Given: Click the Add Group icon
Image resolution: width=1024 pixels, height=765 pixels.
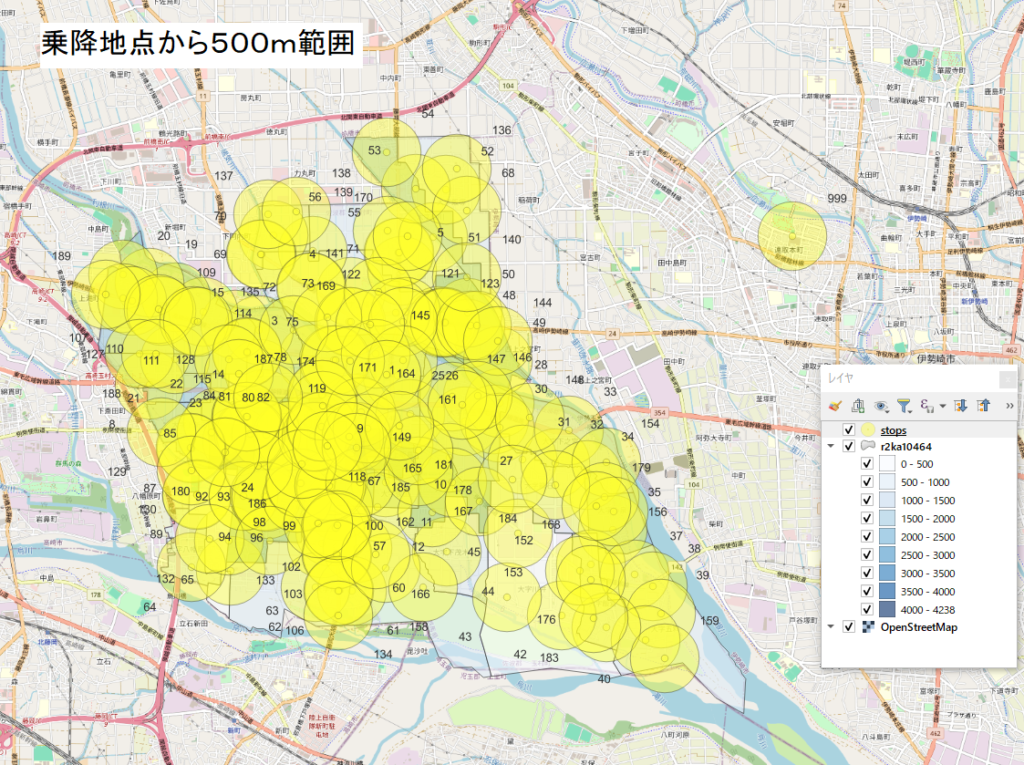Looking at the screenshot, I should pyautogui.click(x=858, y=406).
